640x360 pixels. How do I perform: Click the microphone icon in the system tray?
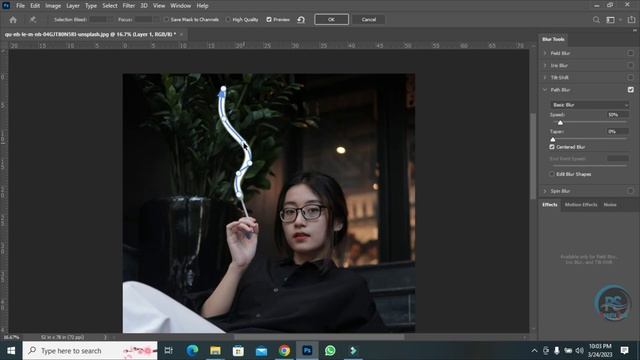coord(557,351)
